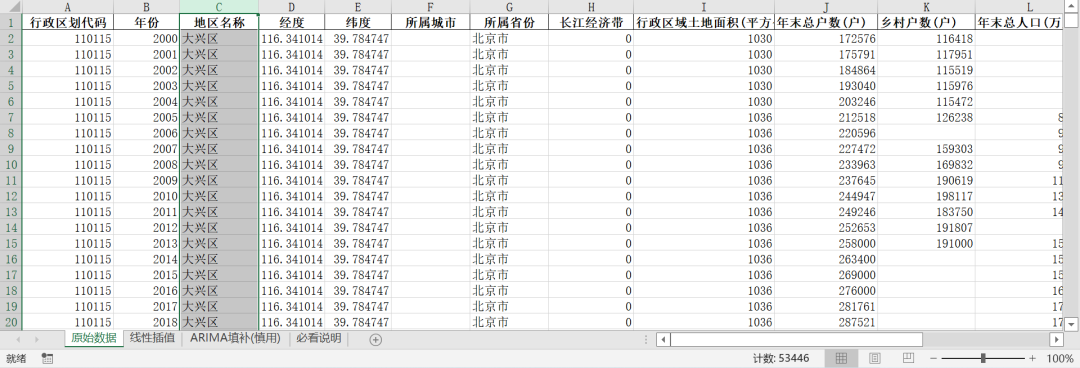Click the 经度 header cell
The height and width of the screenshot is (368, 1080).
pyautogui.click(x=291, y=22)
